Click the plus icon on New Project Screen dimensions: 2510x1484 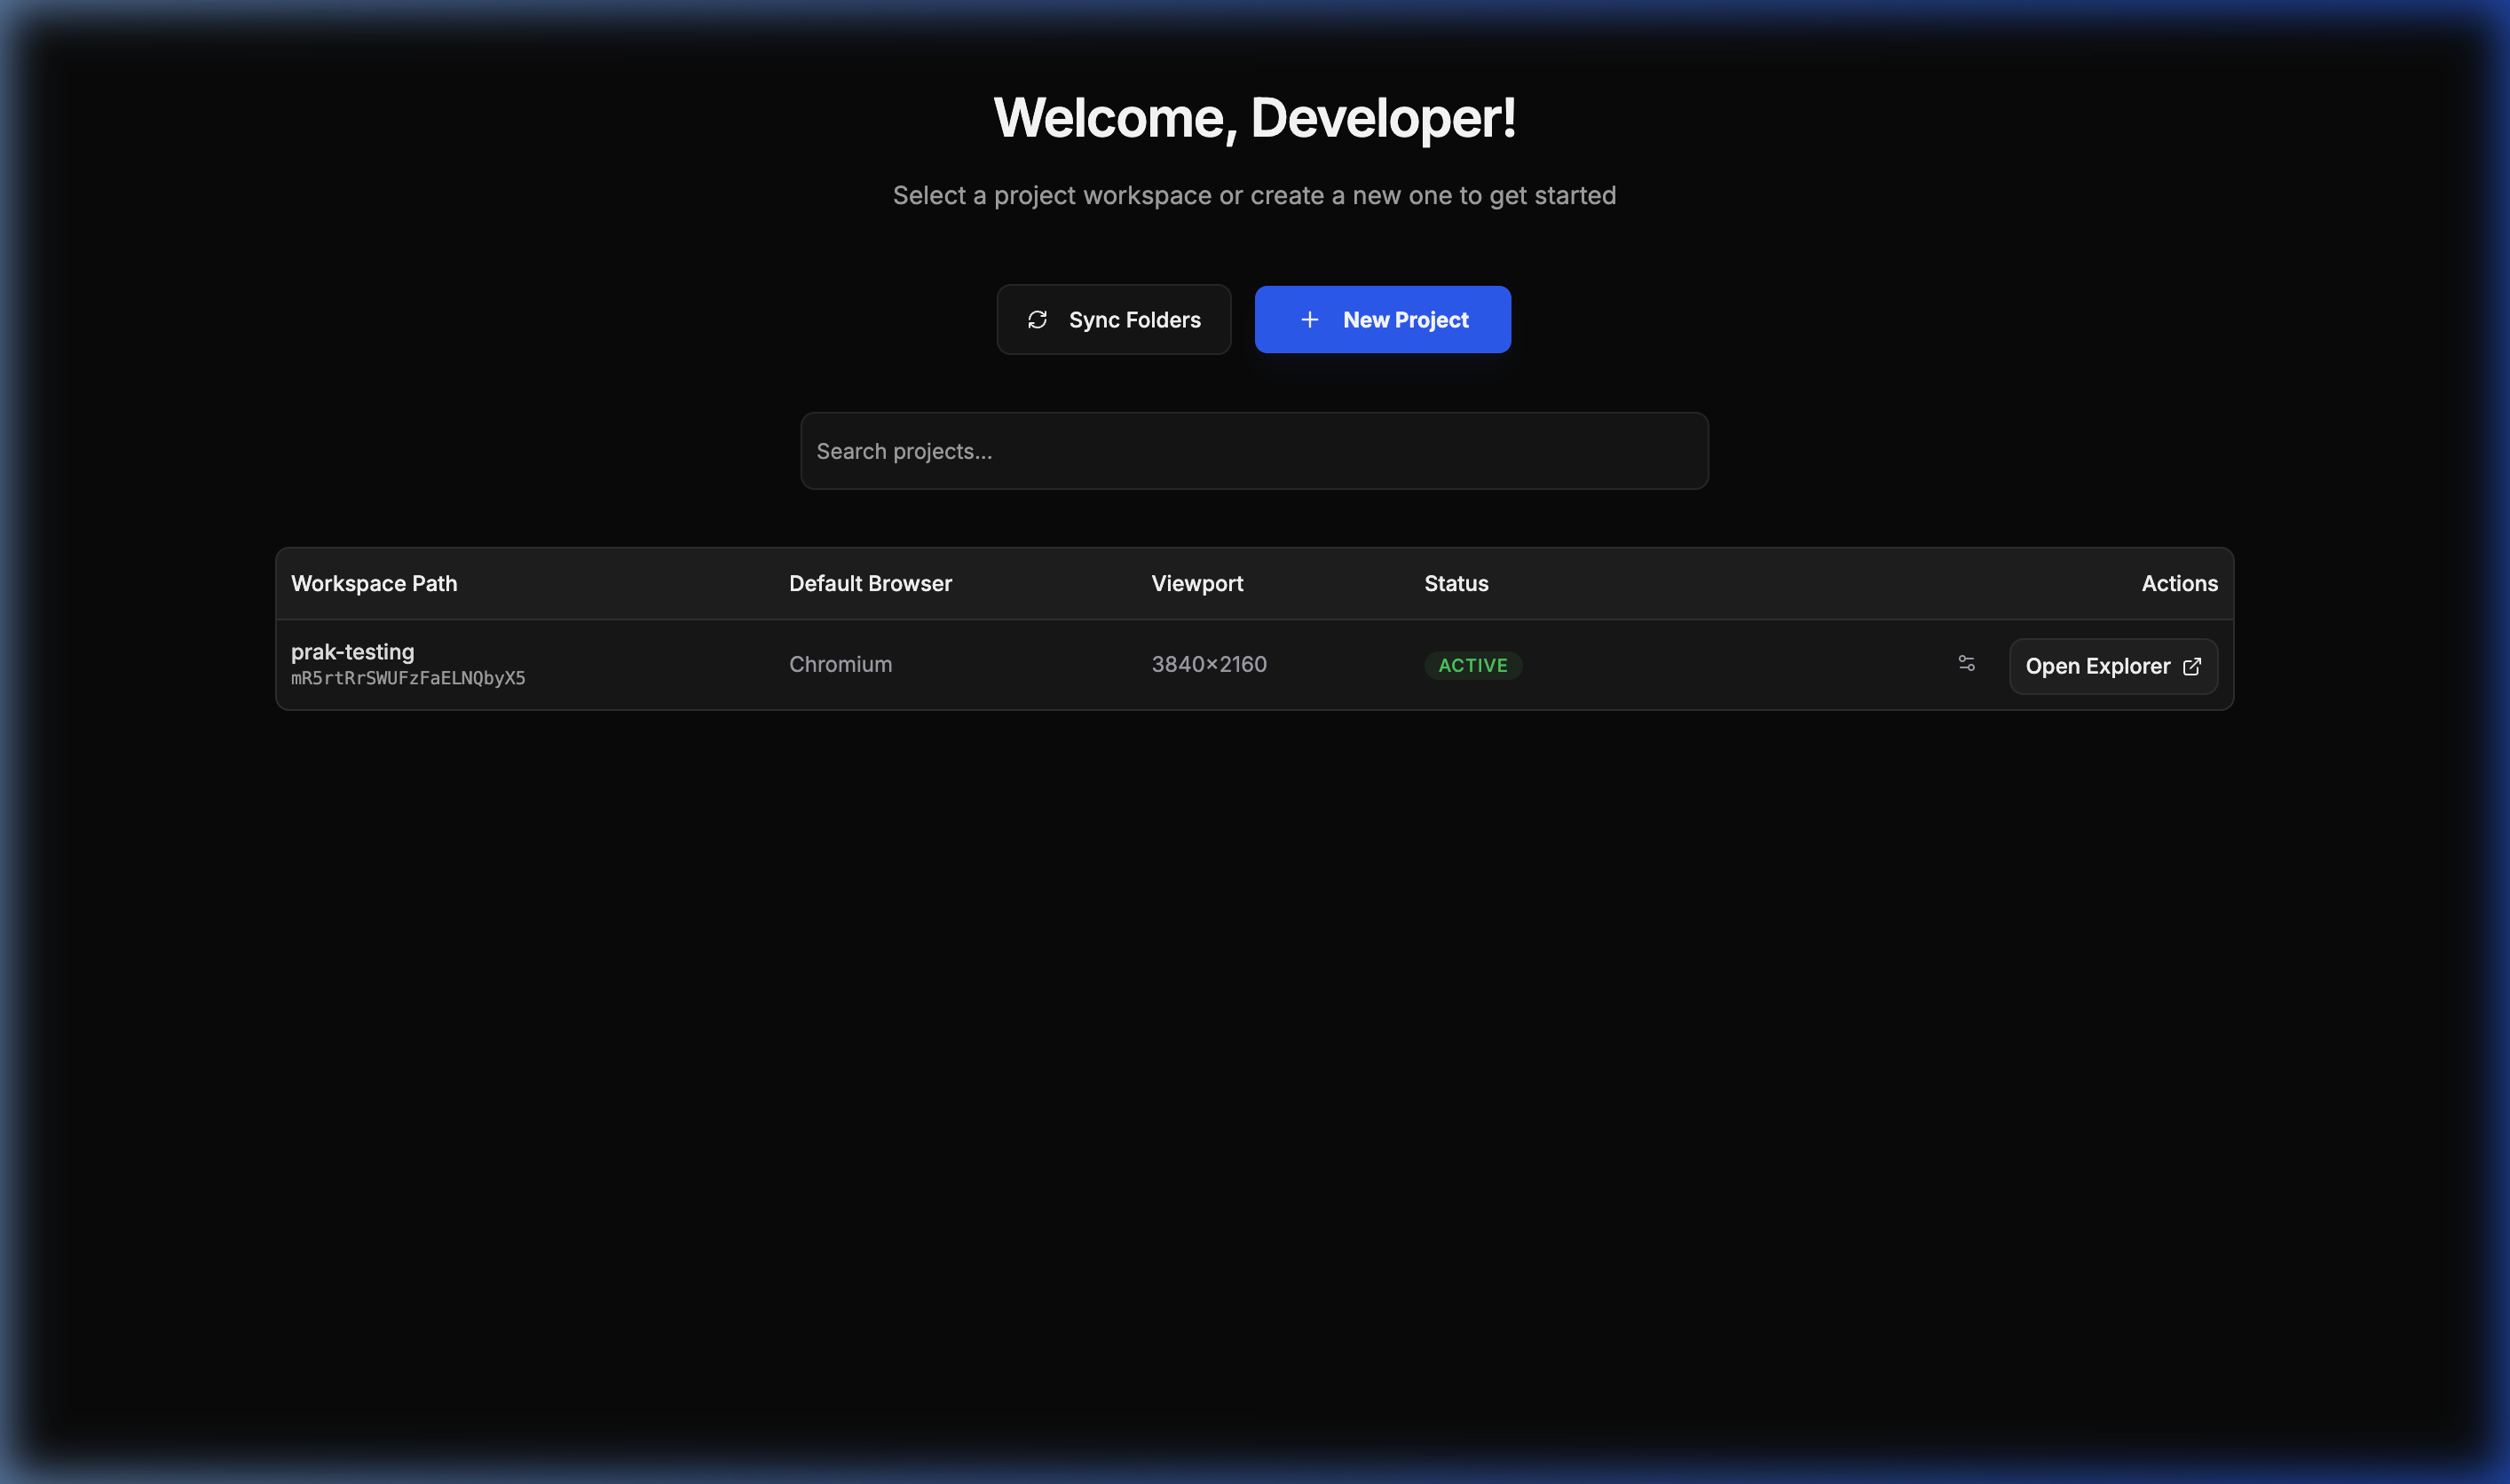pos(1309,319)
